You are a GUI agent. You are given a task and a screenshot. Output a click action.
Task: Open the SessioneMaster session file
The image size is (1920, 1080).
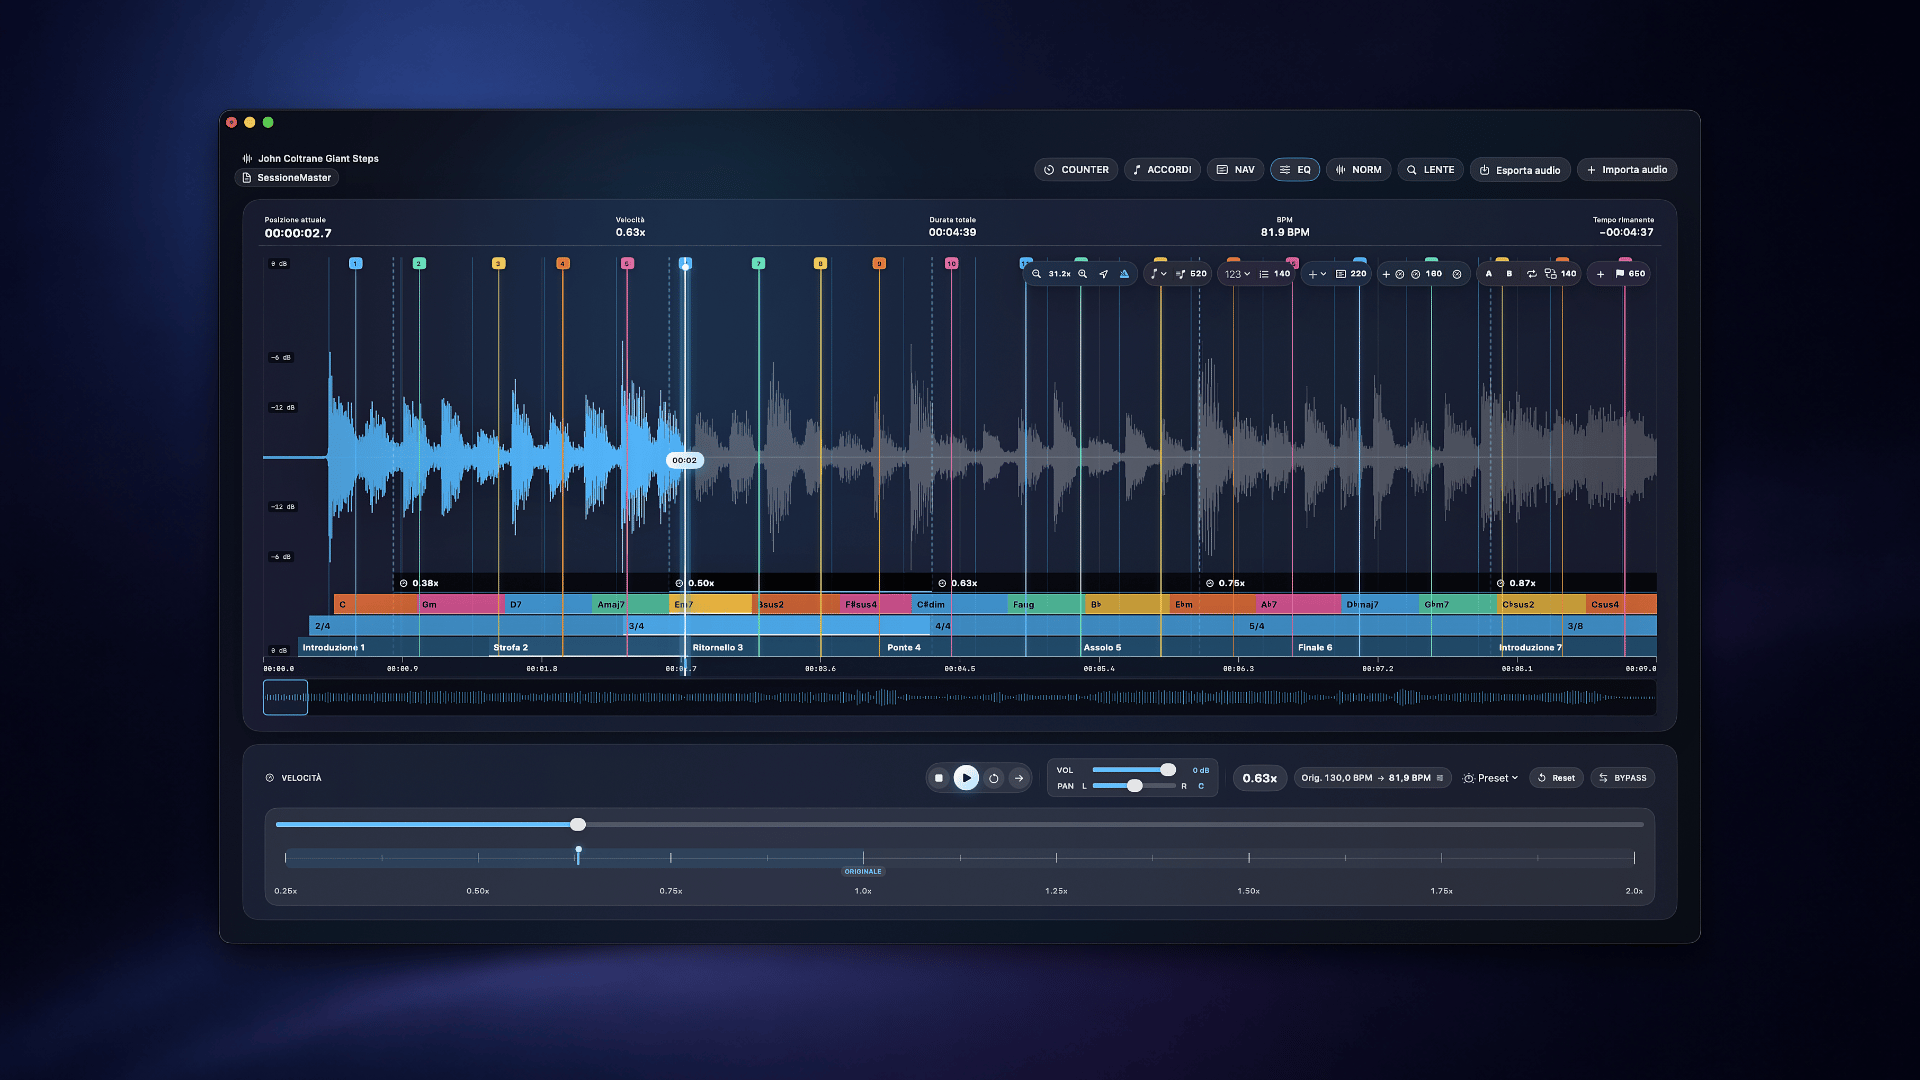click(x=287, y=178)
